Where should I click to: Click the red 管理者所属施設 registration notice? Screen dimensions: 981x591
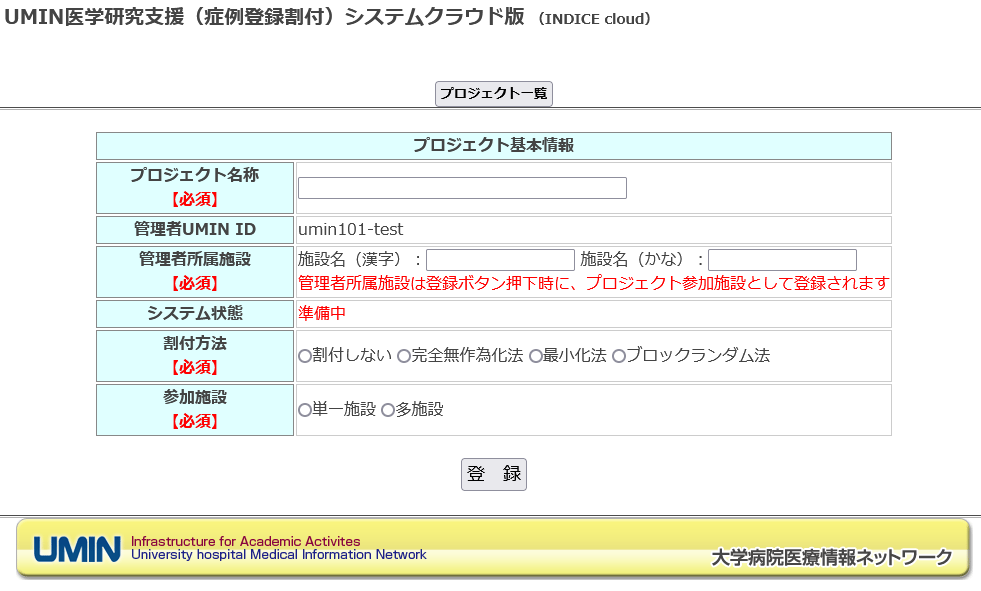pos(593,284)
